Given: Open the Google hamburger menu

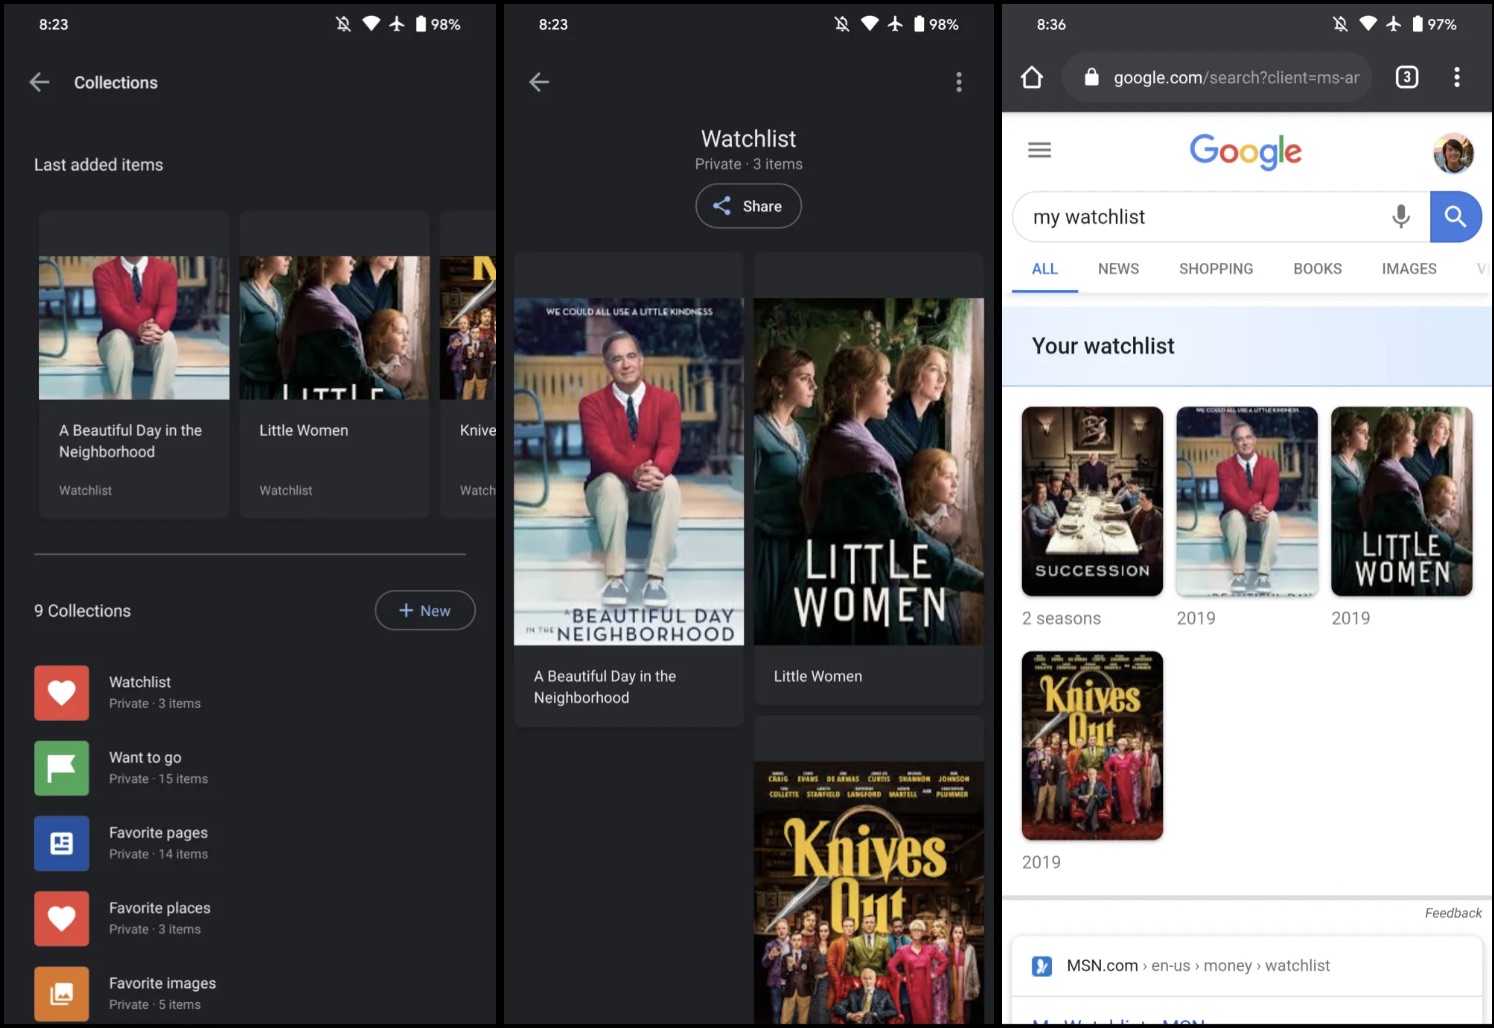Looking at the screenshot, I should pos(1040,150).
